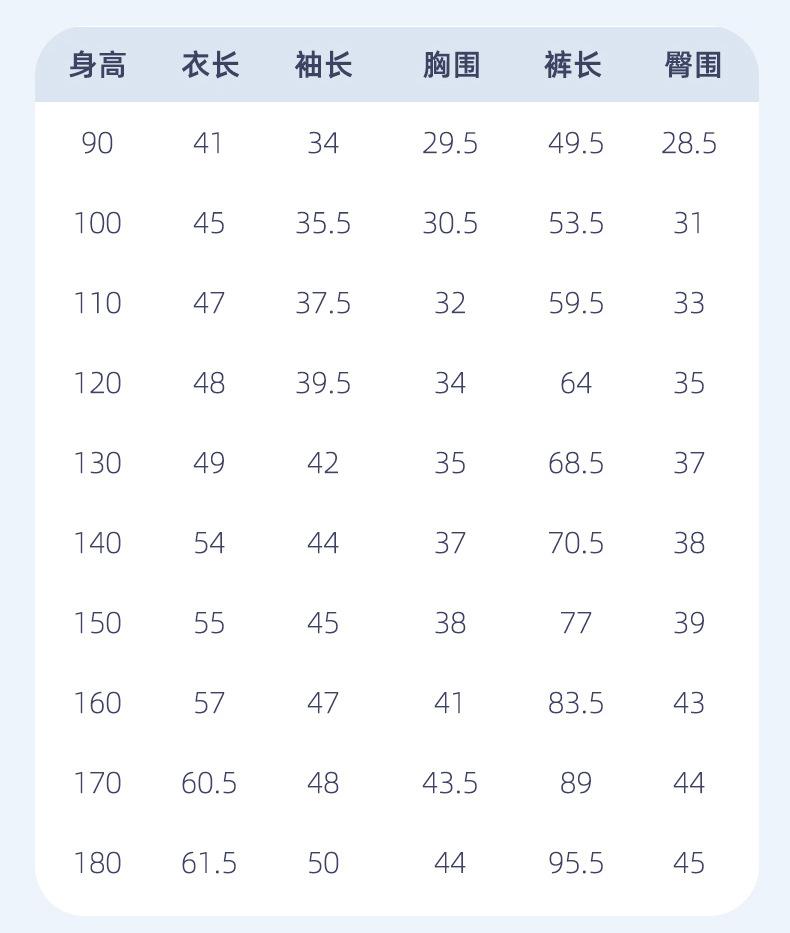This screenshot has height=933, width=790.
Task: Select height value 130
Action: pyautogui.click(x=98, y=463)
